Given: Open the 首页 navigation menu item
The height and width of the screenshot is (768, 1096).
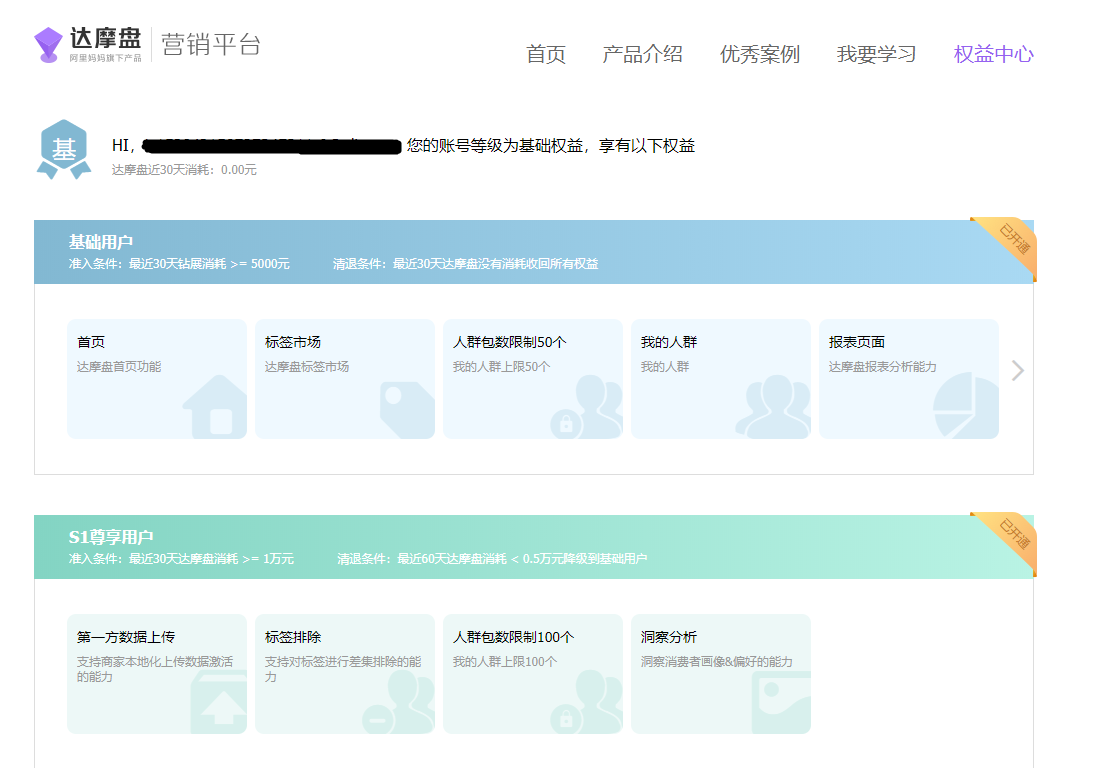Looking at the screenshot, I should 546,54.
